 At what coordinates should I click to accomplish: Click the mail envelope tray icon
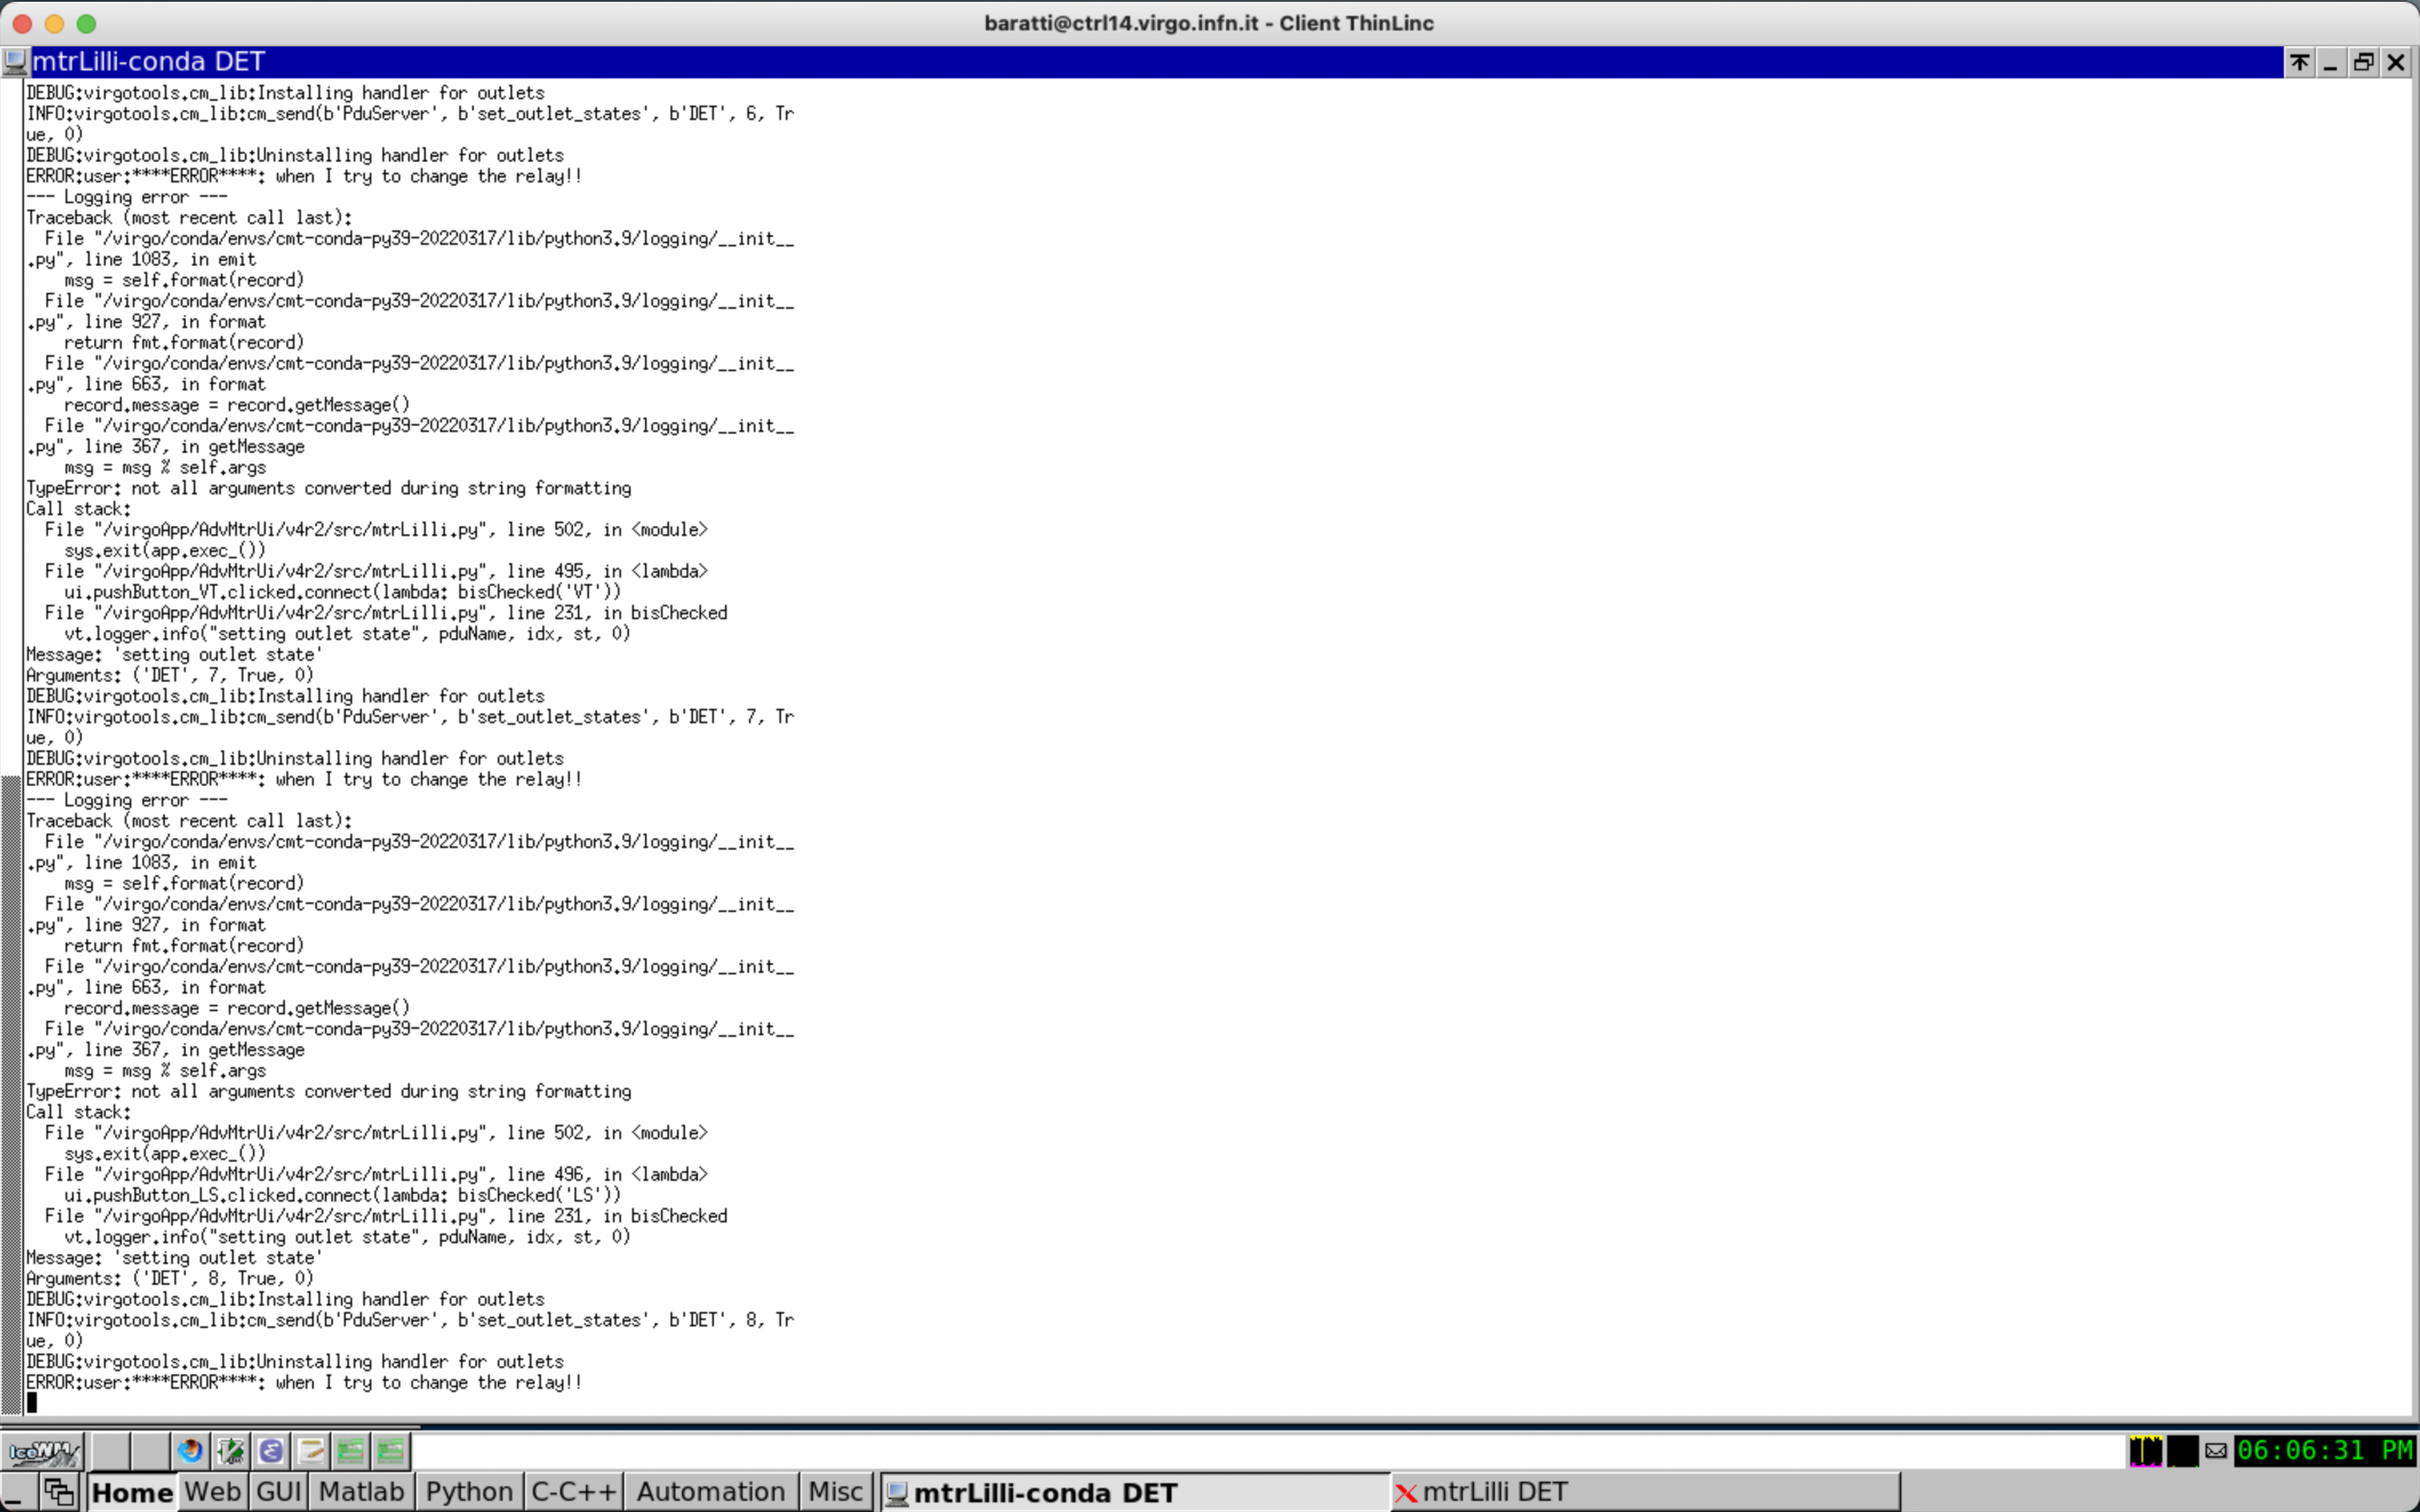pos(2215,1451)
